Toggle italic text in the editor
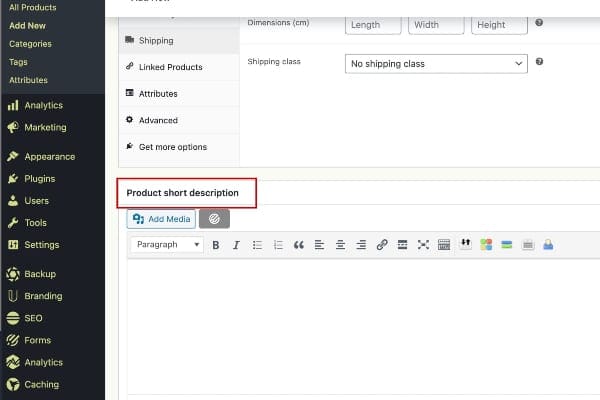The width and height of the screenshot is (600, 400). point(236,245)
